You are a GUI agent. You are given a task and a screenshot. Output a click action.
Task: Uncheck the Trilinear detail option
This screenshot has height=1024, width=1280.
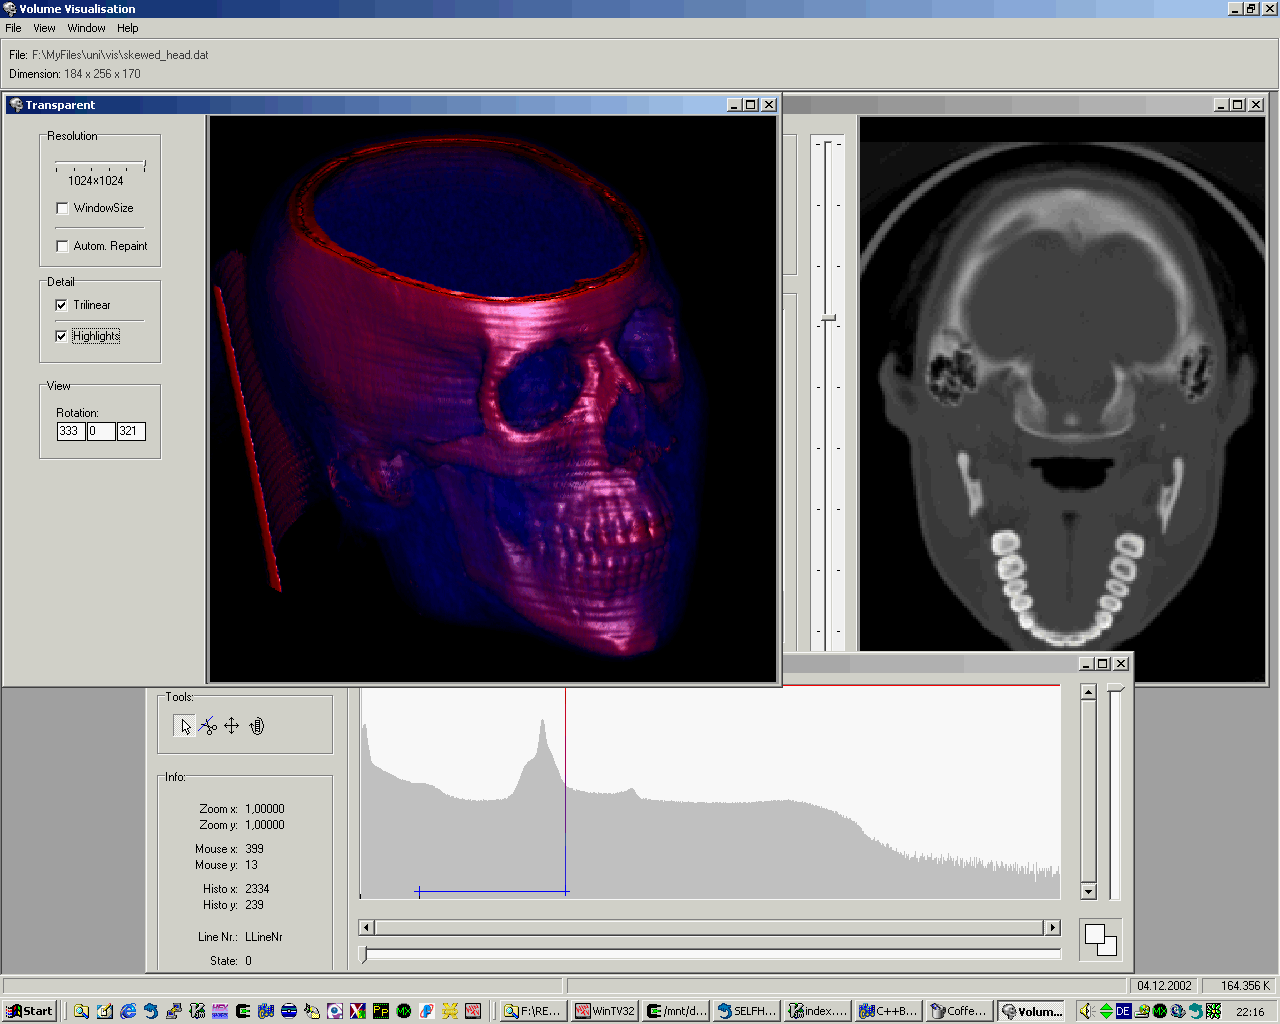click(61, 305)
